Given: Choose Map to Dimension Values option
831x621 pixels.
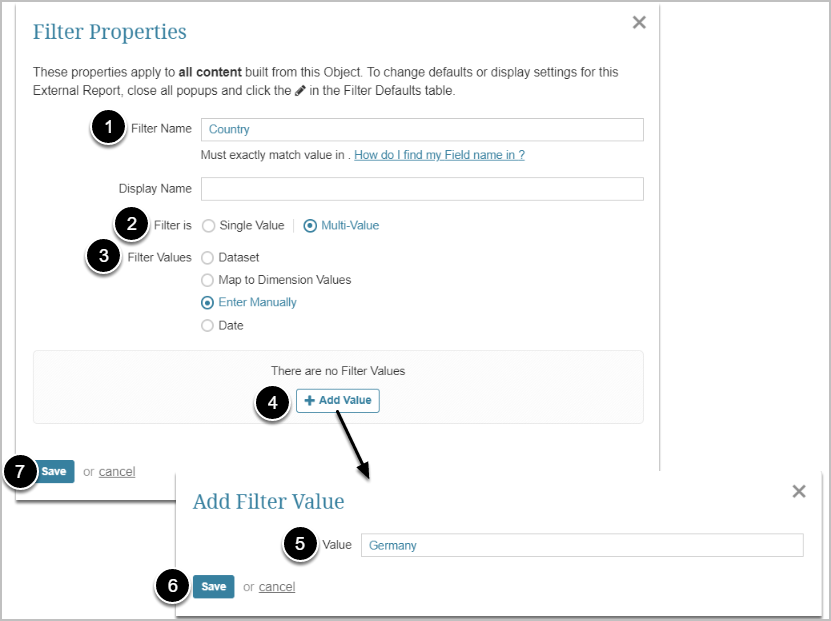Looking at the screenshot, I should tap(208, 280).
